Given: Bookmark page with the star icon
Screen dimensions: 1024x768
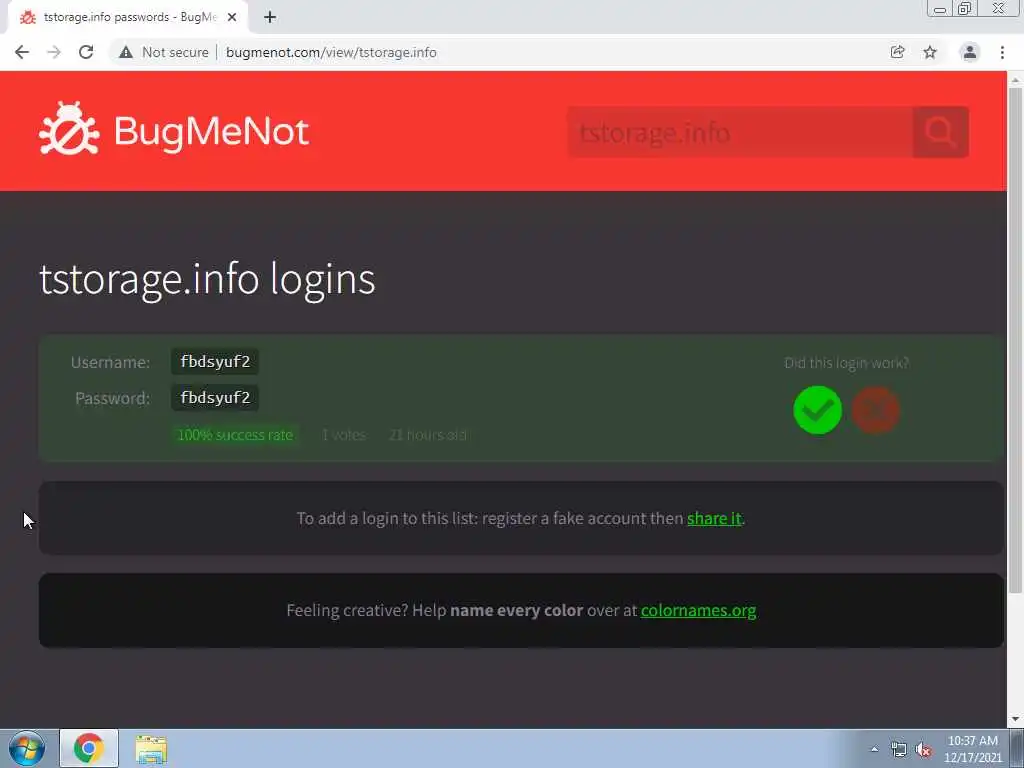Looking at the screenshot, I should 930,52.
